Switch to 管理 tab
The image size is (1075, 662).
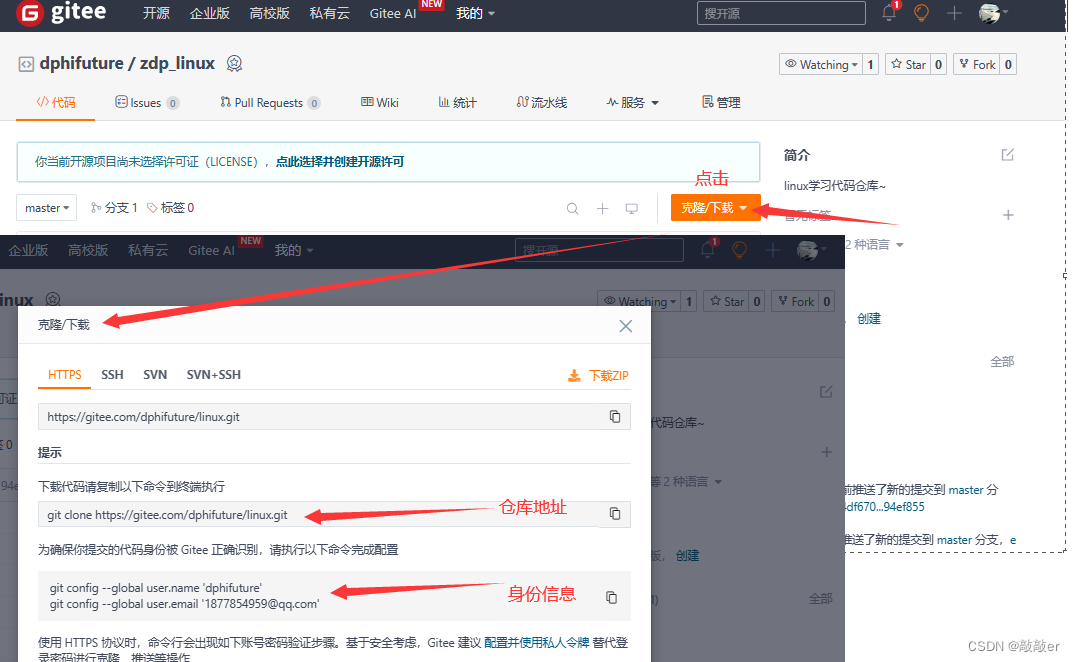(x=721, y=103)
